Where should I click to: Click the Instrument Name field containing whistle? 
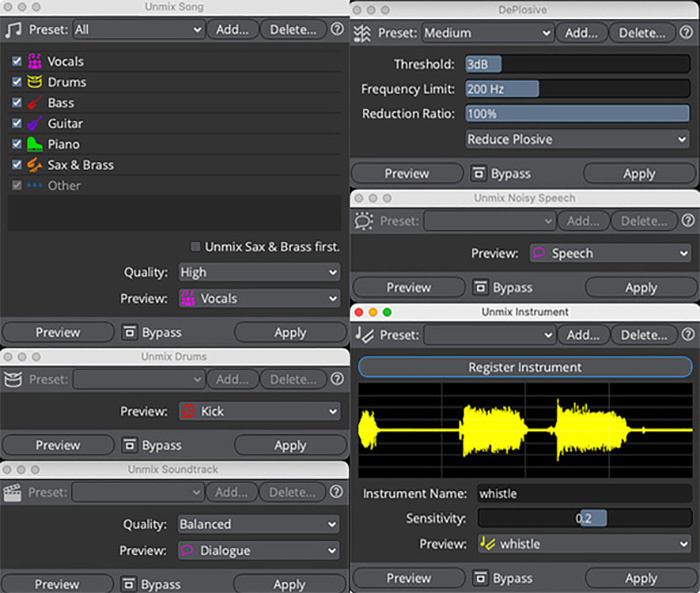[585, 493]
